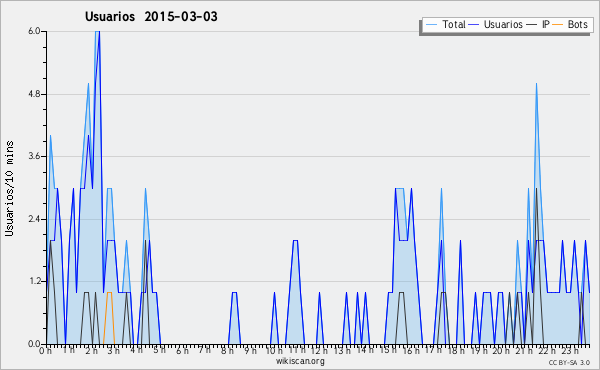Click the '5 h' x-axis label
This screenshot has height=370, width=600.
pyautogui.click(x=159, y=350)
